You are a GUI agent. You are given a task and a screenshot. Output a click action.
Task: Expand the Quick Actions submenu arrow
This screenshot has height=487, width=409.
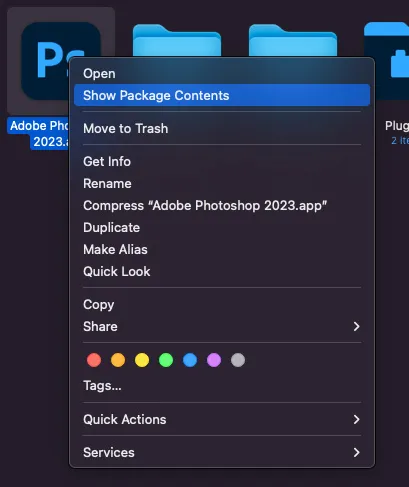coord(356,420)
